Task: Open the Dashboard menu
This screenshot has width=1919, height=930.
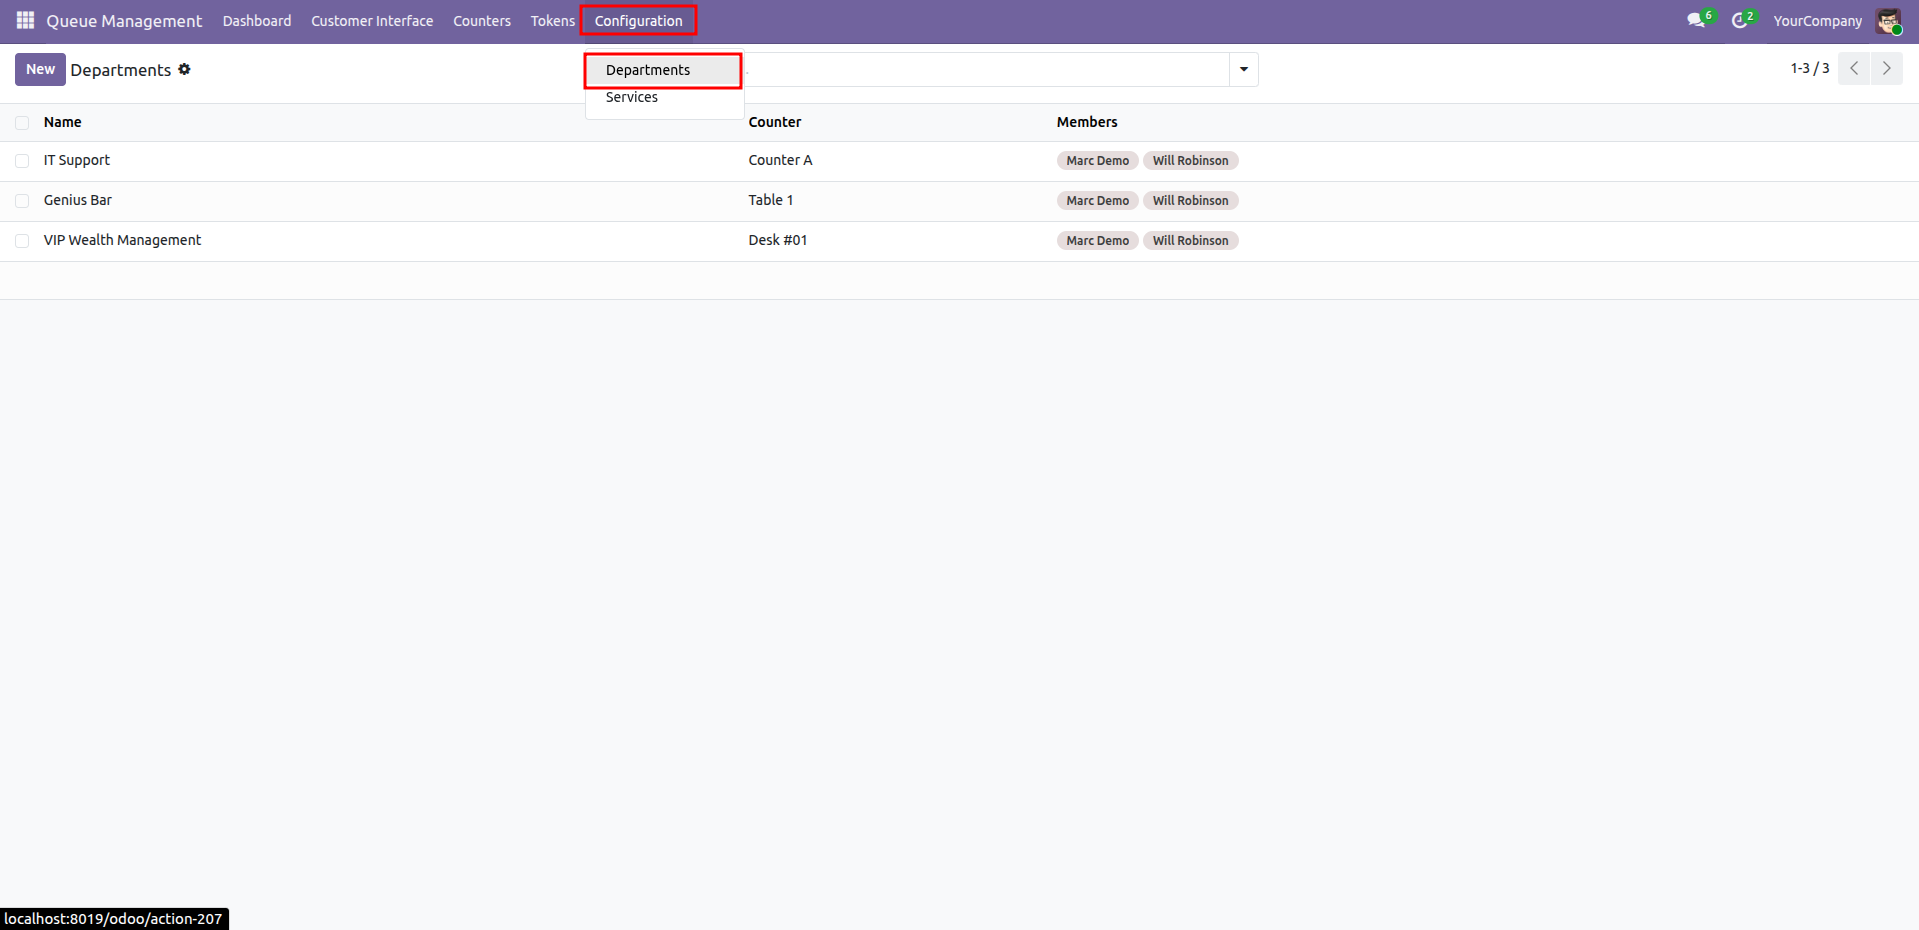Action: click(257, 21)
